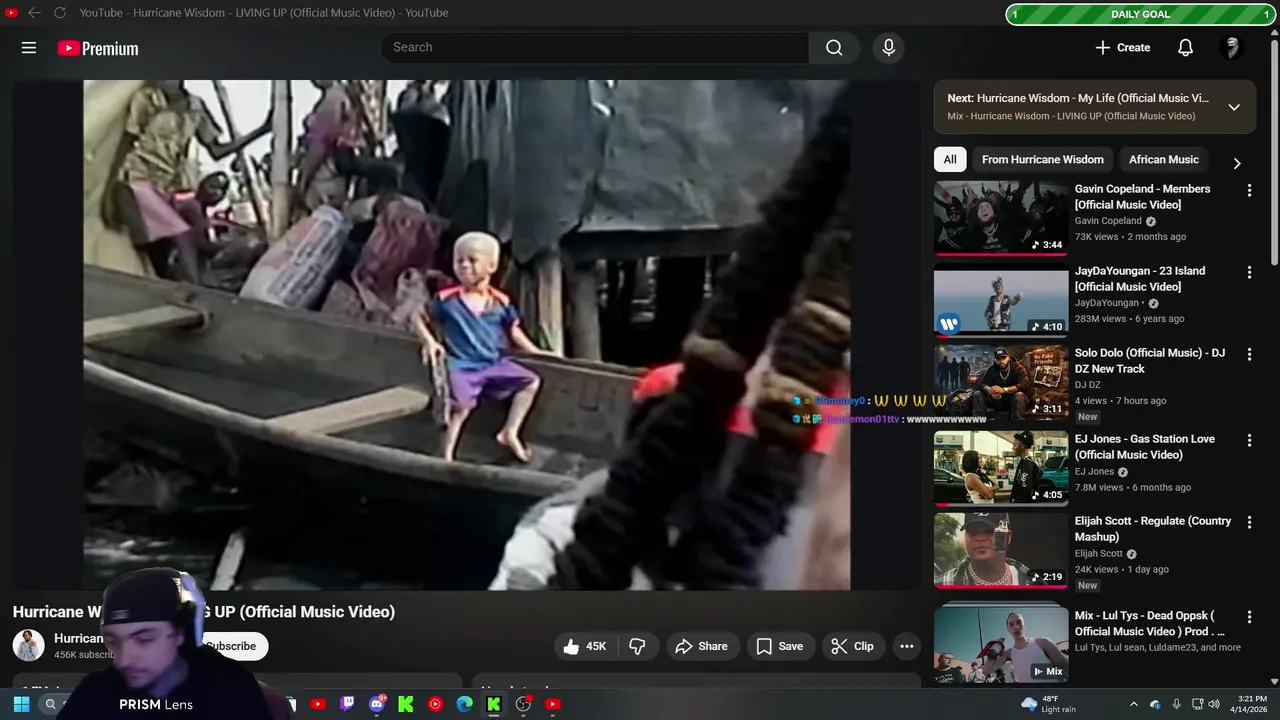This screenshot has width=1280, height=720.
Task: Reload the YouTube page
Action: [x=60, y=12]
